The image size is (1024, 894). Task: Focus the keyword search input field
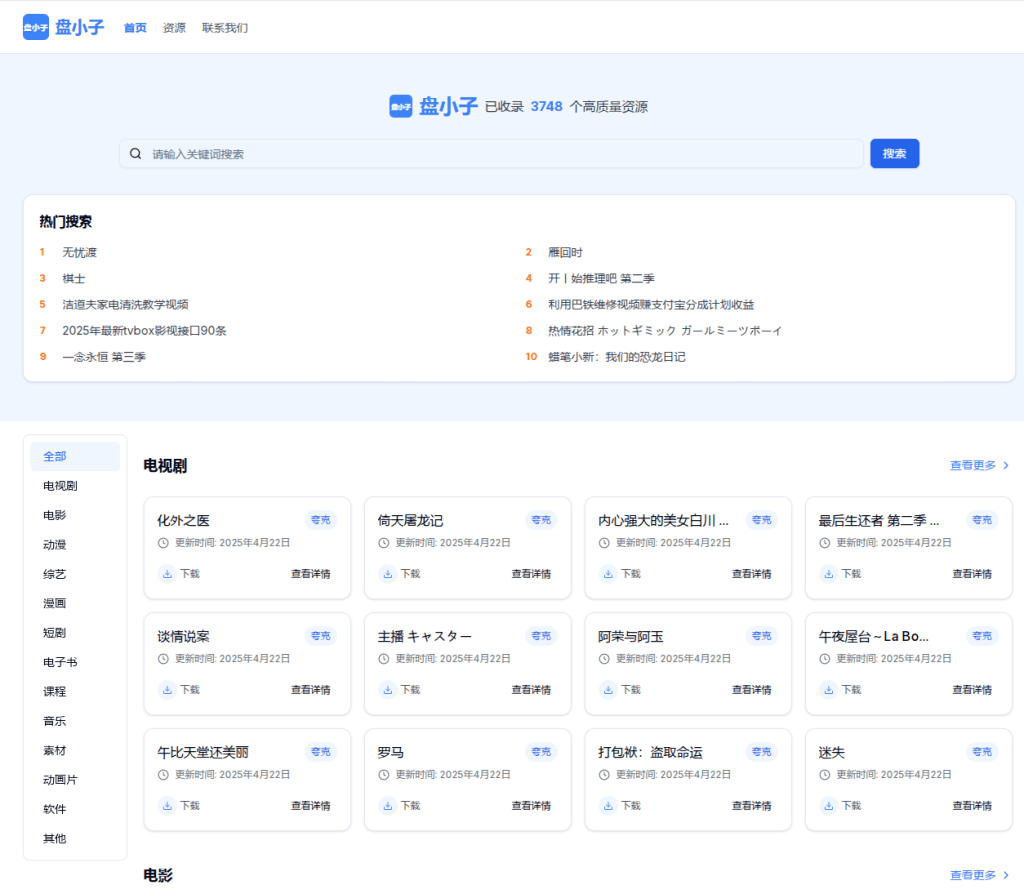500,154
